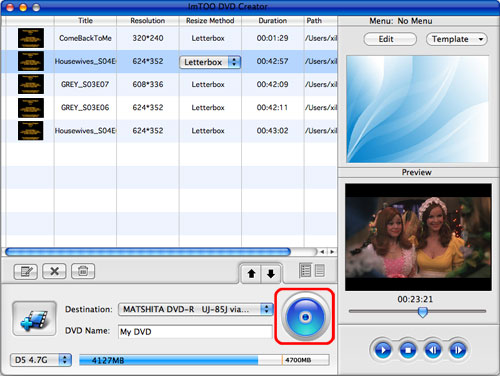The width and height of the screenshot is (500, 376).
Task: Click the video preview display
Action: click(418, 237)
